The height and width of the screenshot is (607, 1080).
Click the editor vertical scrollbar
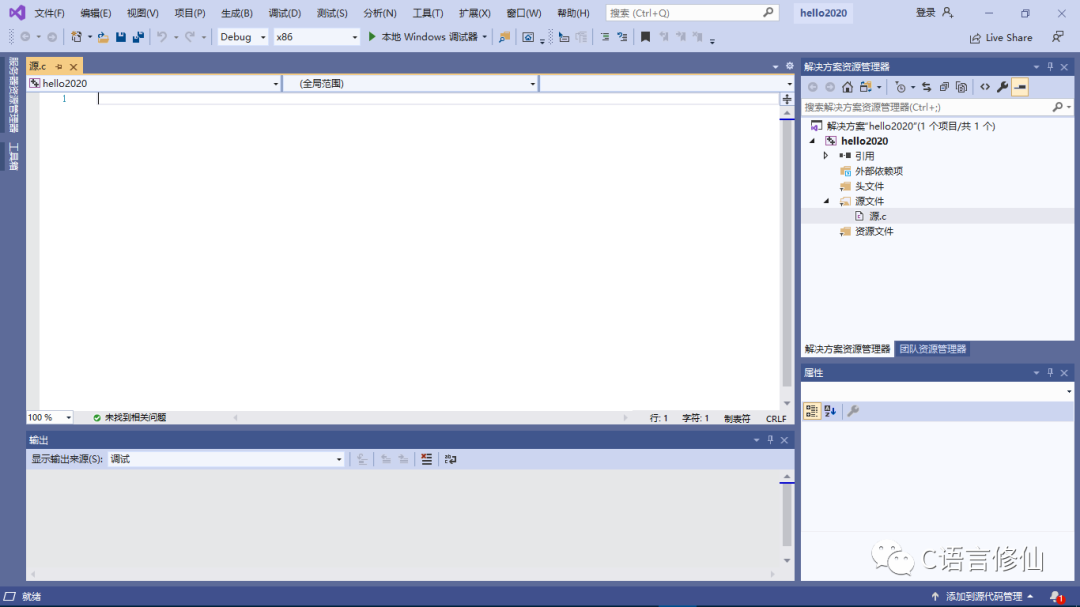pyautogui.click(x=787, y=255)
